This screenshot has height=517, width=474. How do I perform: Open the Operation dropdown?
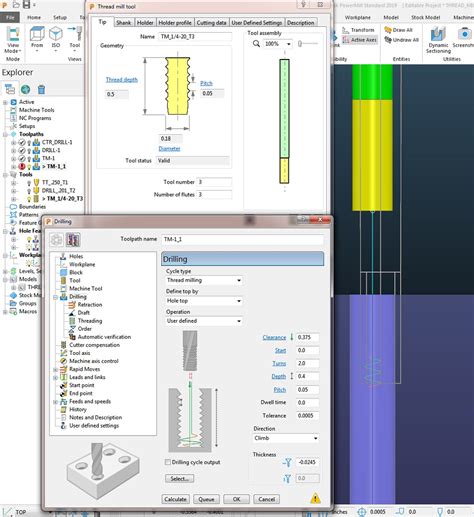[204, 321]
